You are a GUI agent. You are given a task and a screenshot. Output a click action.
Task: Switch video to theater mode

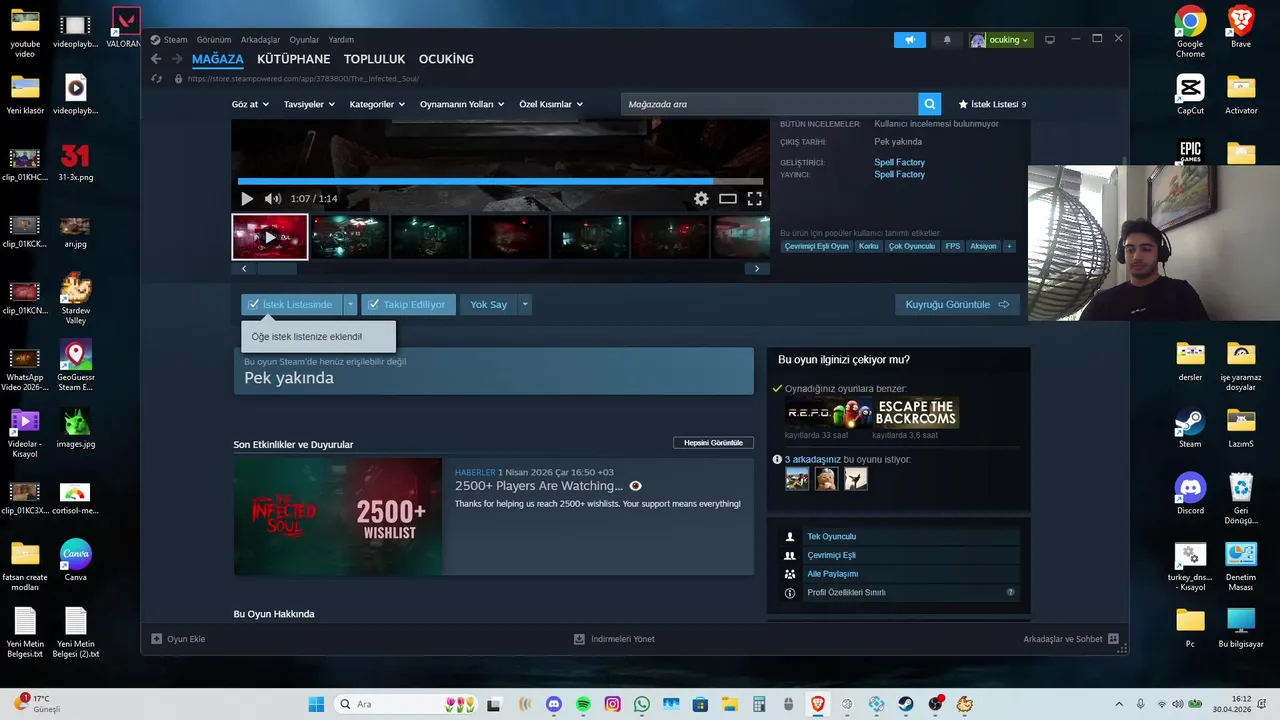[x=728, y=199]
